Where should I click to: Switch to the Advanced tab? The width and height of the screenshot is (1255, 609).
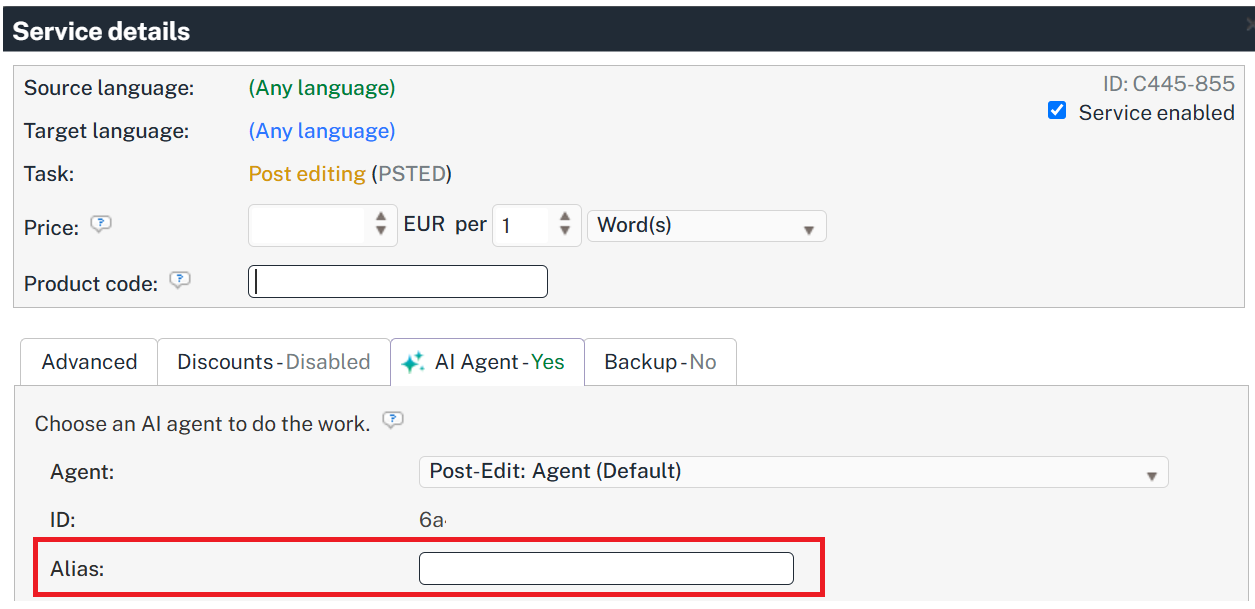point(89,362)
